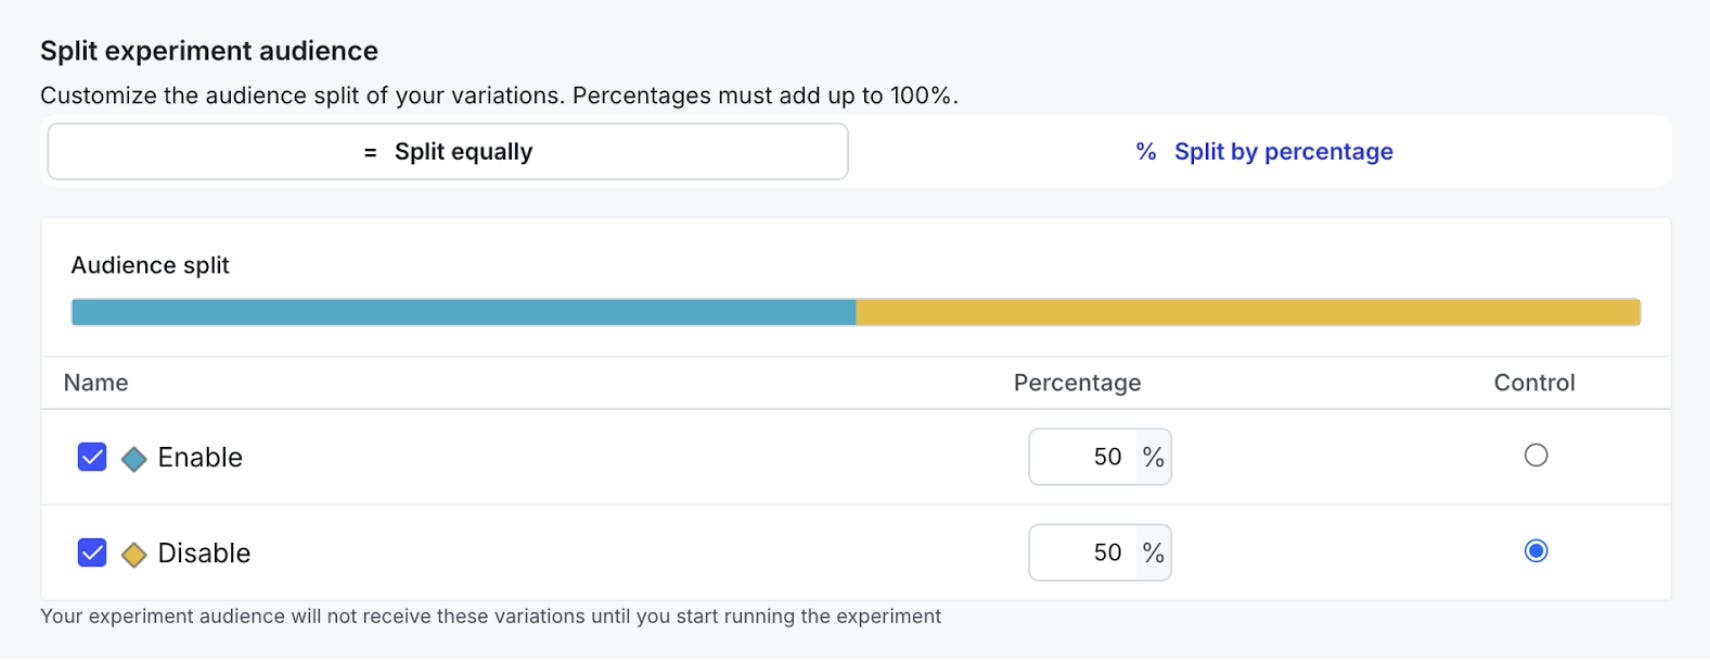The image size is (1710, 661).
Task: Click the percent suffix in Disable's percentage field
Action: [x=1153, y=553]
